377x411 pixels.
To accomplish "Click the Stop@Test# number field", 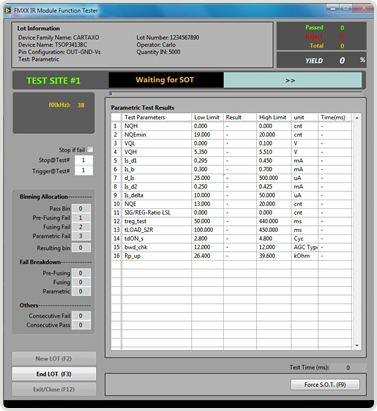I will [83, 160].
